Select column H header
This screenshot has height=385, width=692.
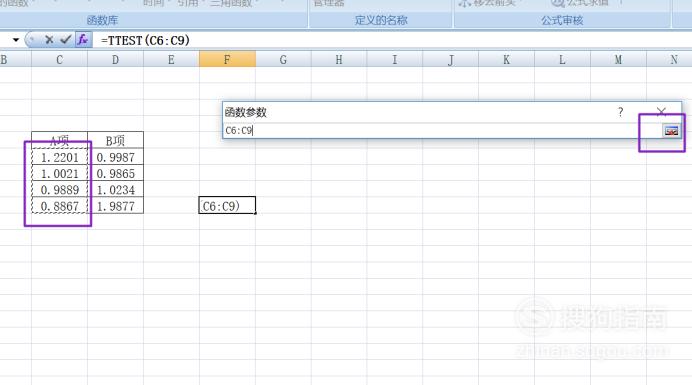click(339, 59)
